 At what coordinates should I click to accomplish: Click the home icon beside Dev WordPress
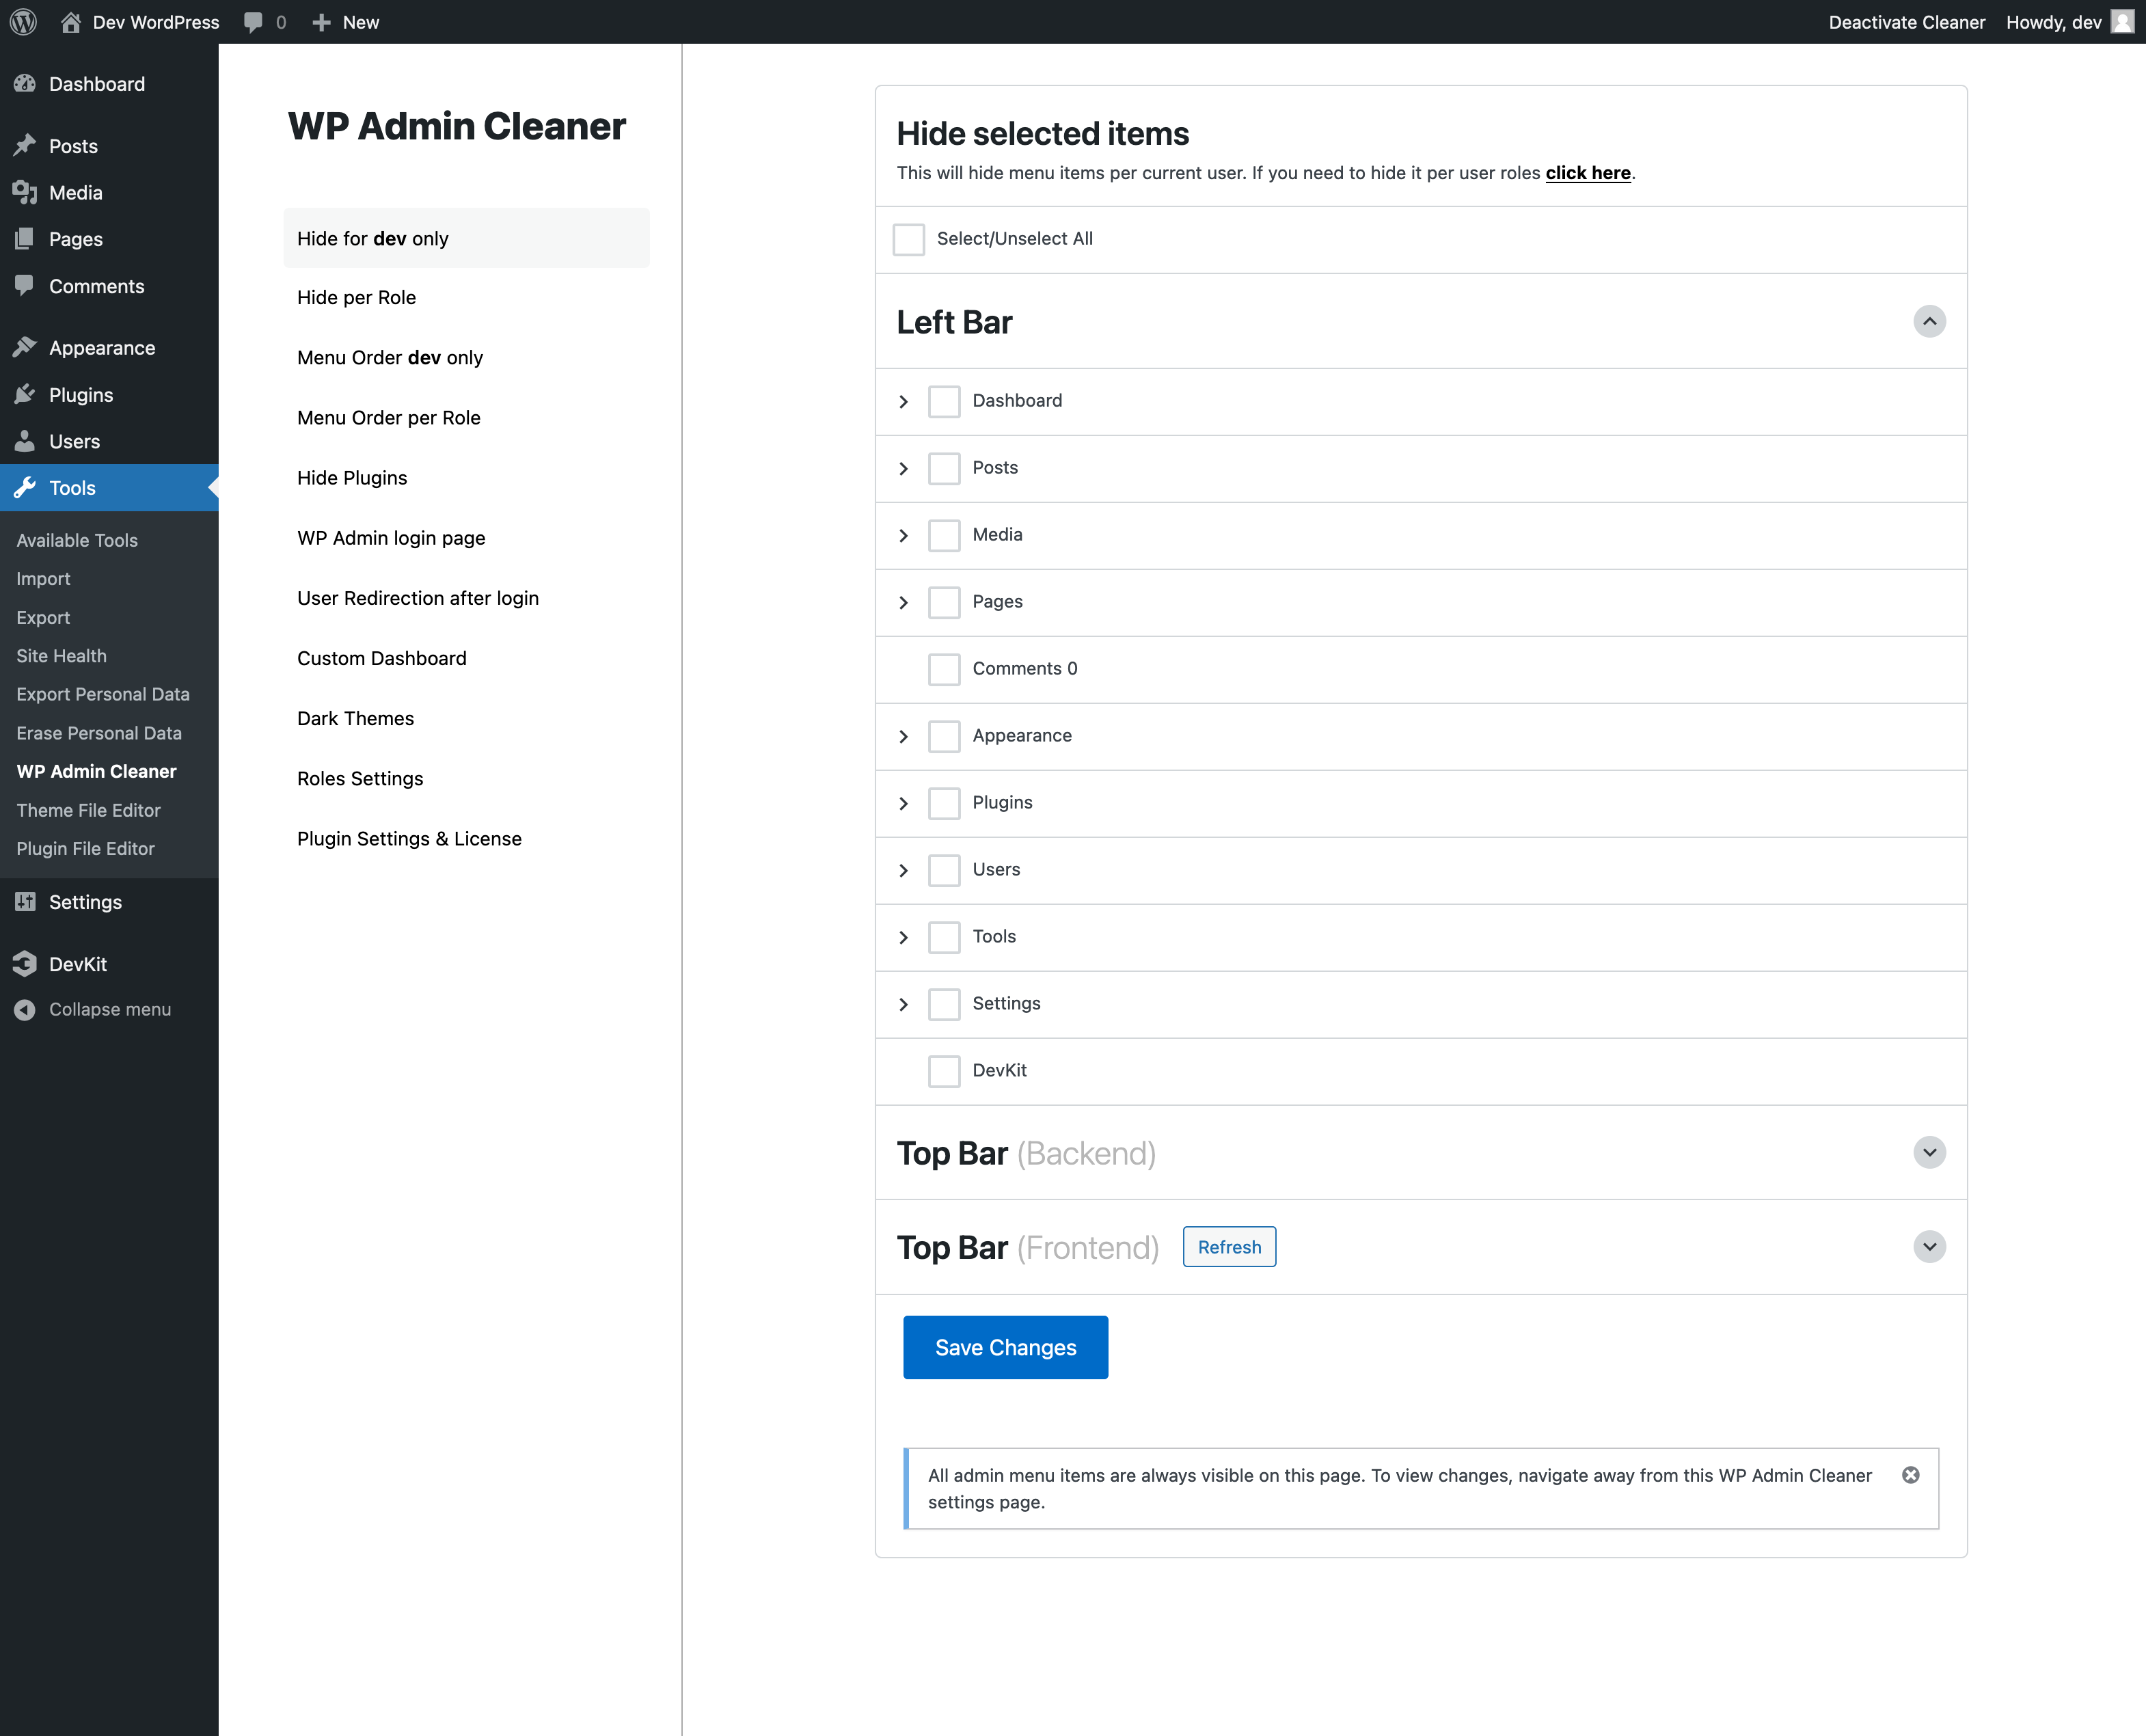[70, 22]
